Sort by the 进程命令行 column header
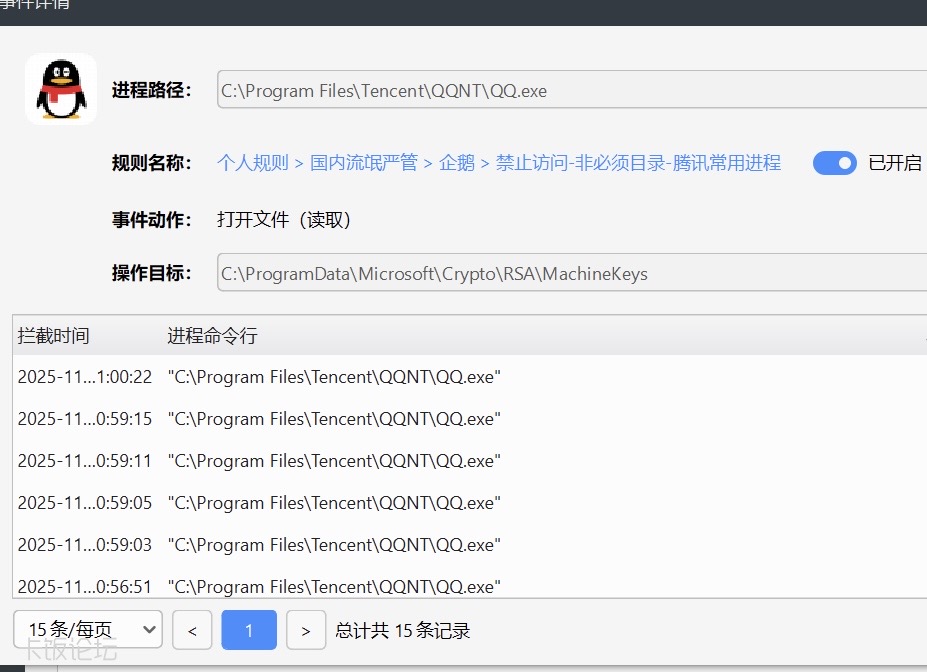Image resolution: width=927 pixels, height=672 pixels. 212,336
